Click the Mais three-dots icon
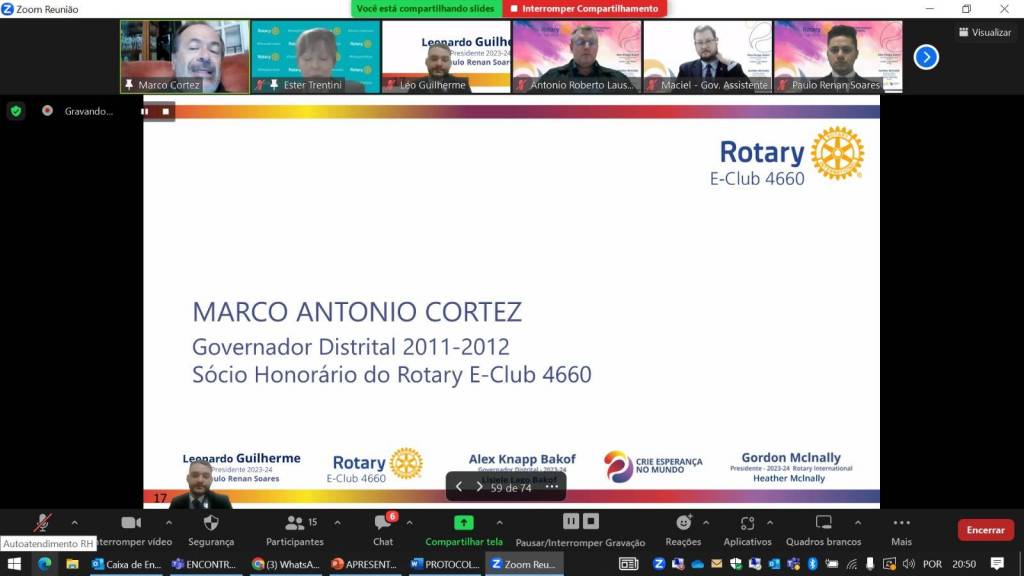This screenshot has height=576, width=1024. pos(901,523)
